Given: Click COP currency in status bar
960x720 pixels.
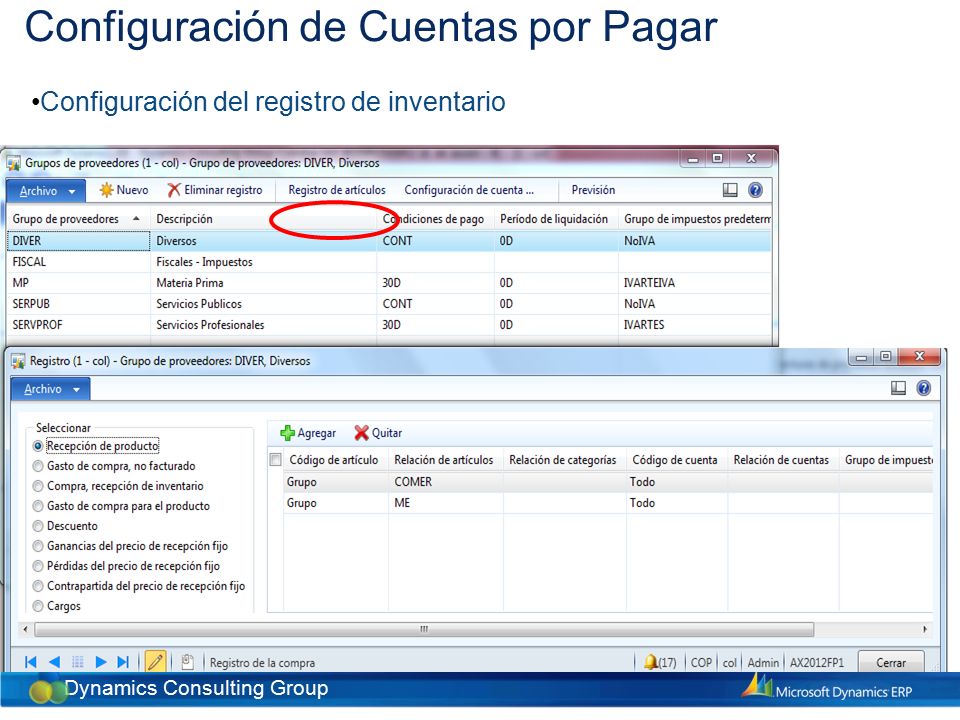Looking at the screenshot, I should tap(701, 662).
